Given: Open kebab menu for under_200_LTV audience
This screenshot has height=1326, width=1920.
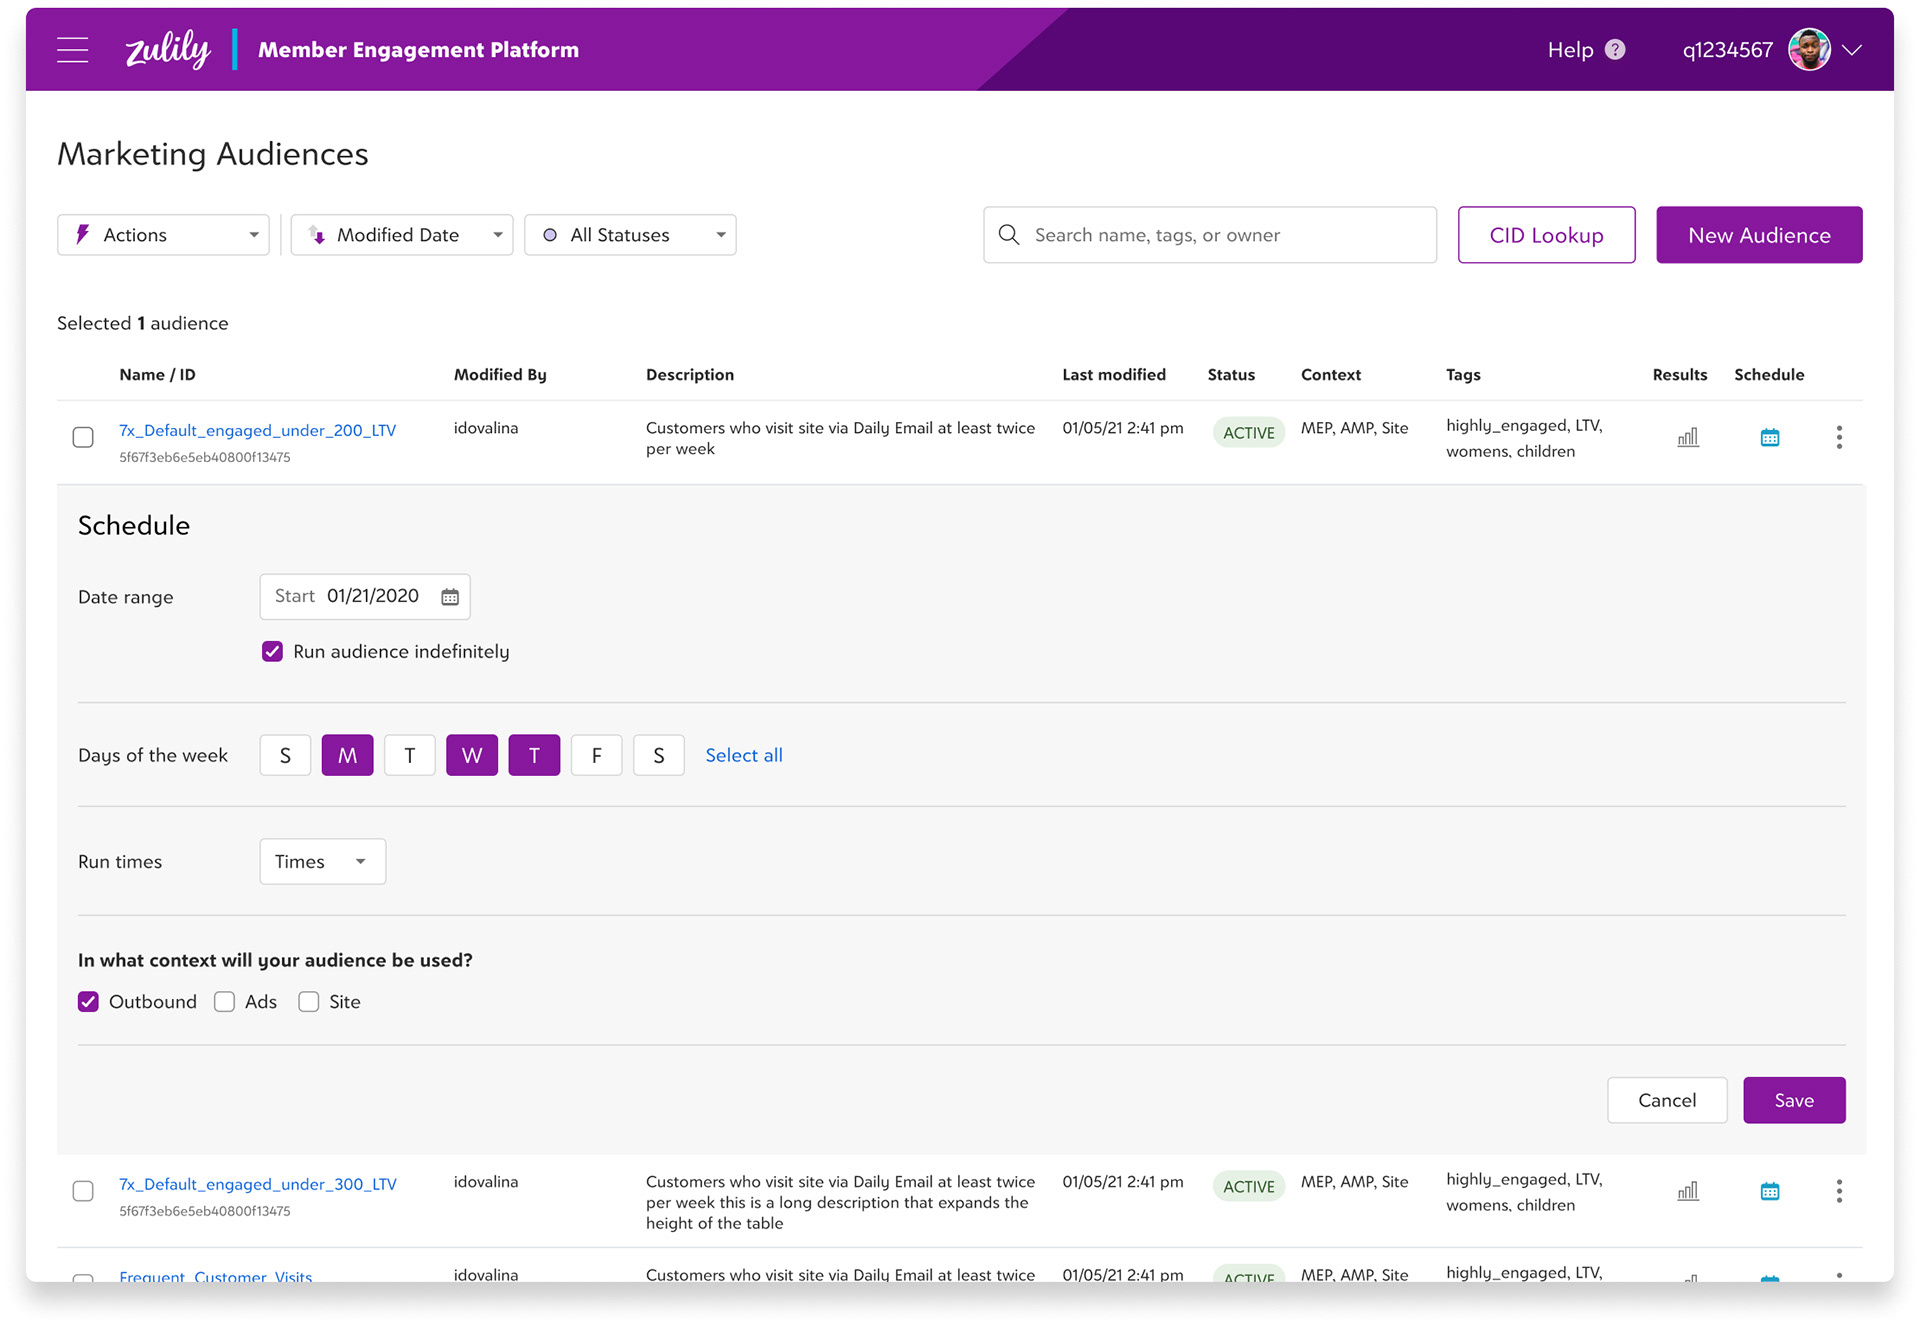Looking at the screenshot, I should click(x=1838, y=437).
